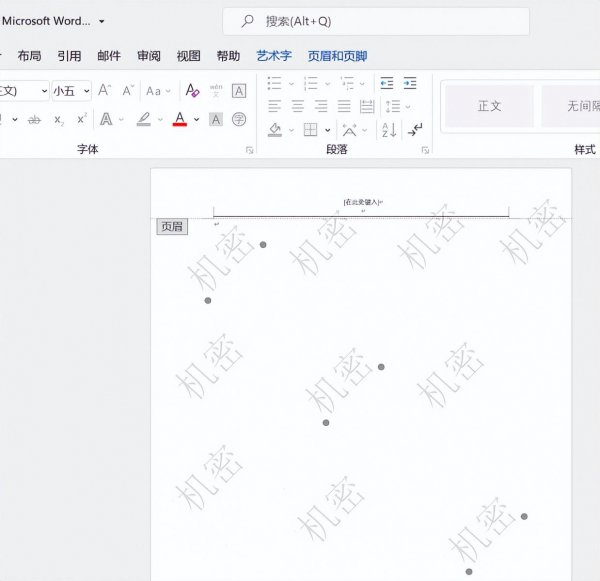Click the Enclosed Characters icon
Screen dimensions: 600x581
click(x=239, y=119)
